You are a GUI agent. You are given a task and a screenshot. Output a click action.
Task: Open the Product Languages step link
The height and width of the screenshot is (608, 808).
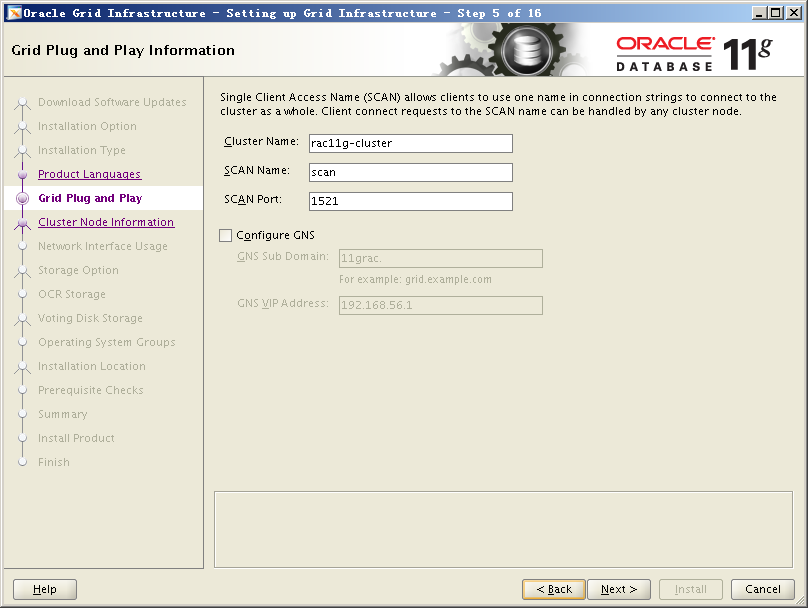pyautogui.click(x=89, y=175)
